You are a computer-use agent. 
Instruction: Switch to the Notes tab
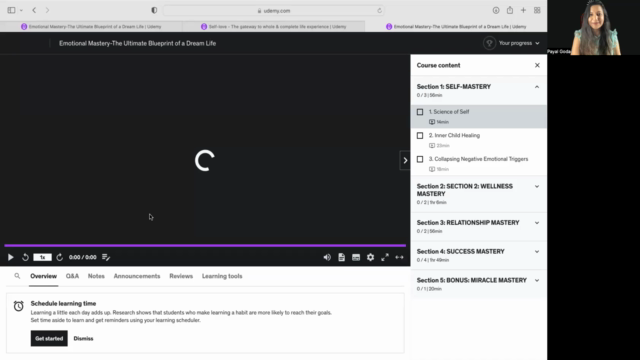click(96, 276)
